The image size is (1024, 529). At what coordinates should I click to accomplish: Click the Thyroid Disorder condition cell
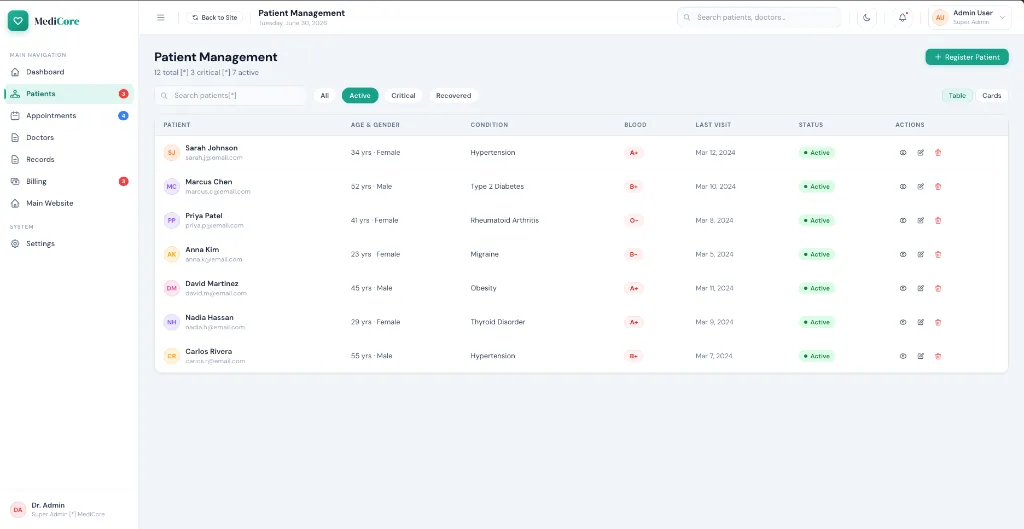point(498,323)
